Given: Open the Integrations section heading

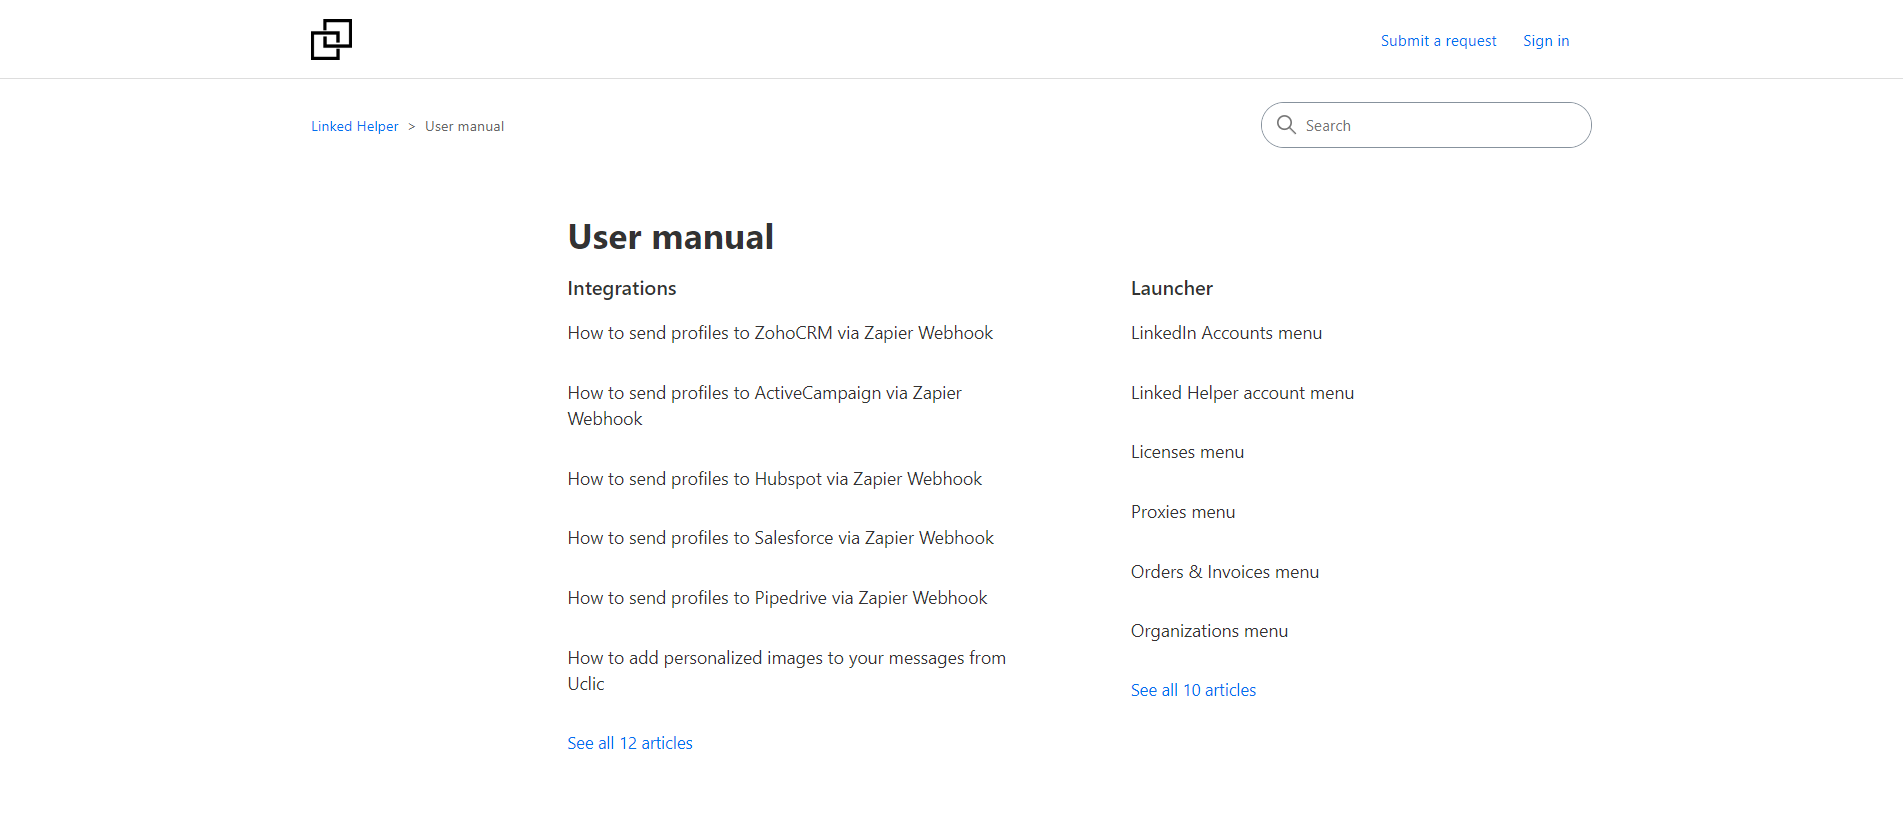Looking at the screenshot, I should tap(622, 289).
